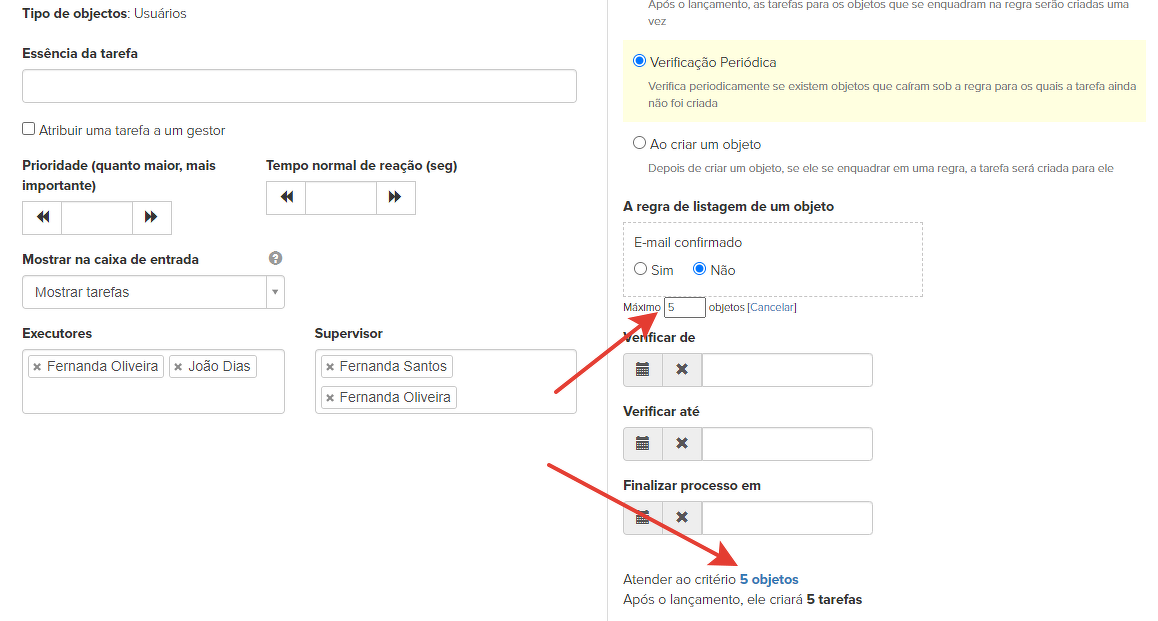
Task: Increase priority with the forward arrows
Action: (x=151, y=218)
